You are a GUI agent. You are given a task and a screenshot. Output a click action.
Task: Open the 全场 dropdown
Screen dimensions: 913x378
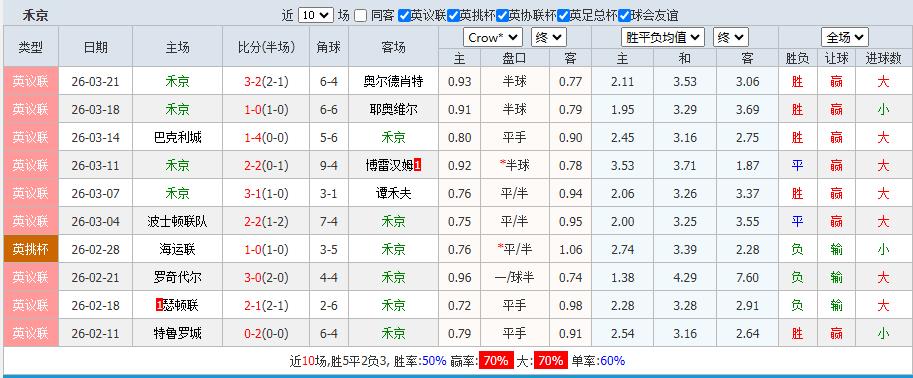pyautogui.click(x=845, y=38)
